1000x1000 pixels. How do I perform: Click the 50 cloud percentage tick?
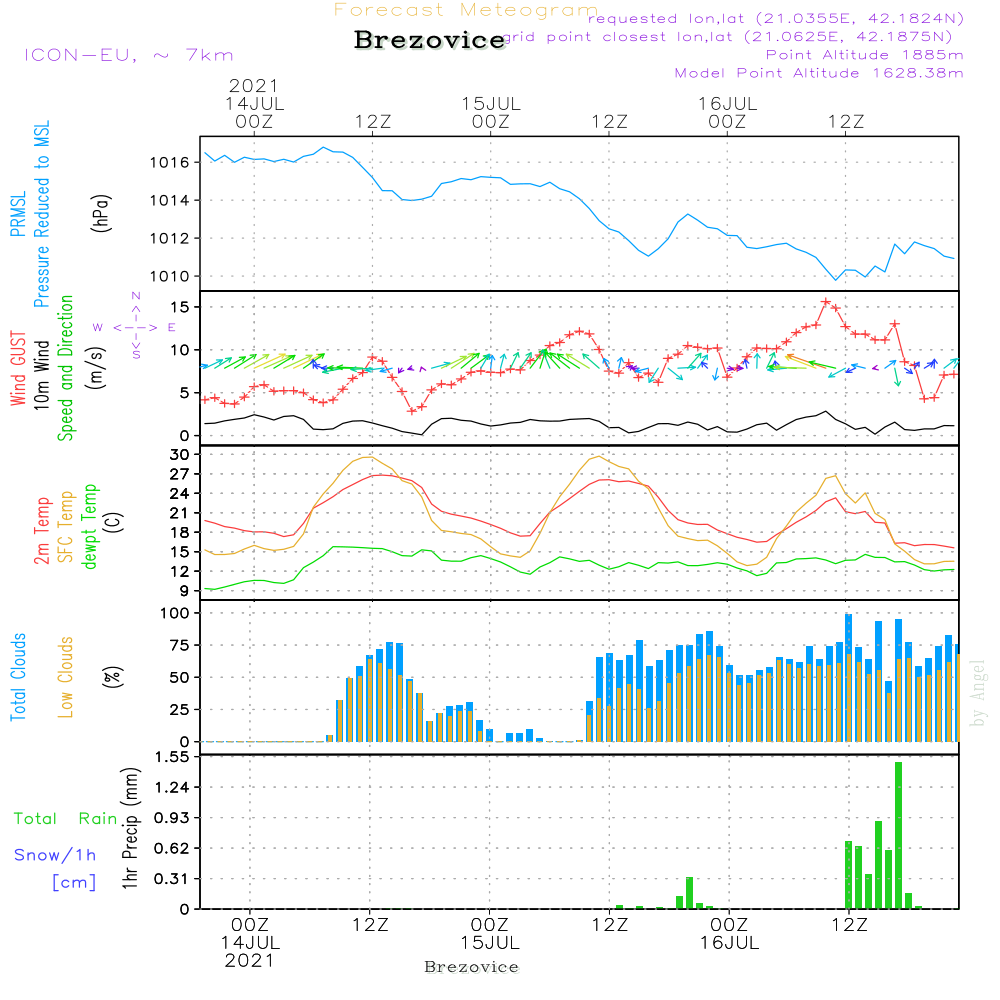(x=180, y=677)
